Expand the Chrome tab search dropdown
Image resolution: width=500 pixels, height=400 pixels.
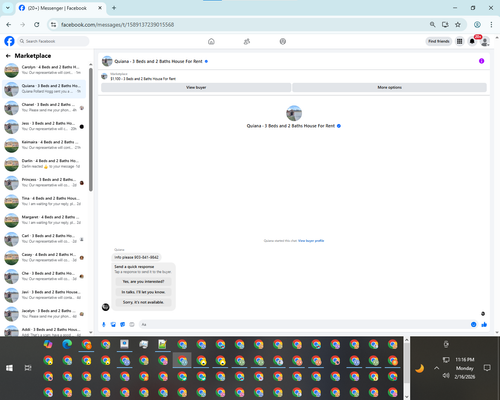pyautogui.click(x=8, y=8)
